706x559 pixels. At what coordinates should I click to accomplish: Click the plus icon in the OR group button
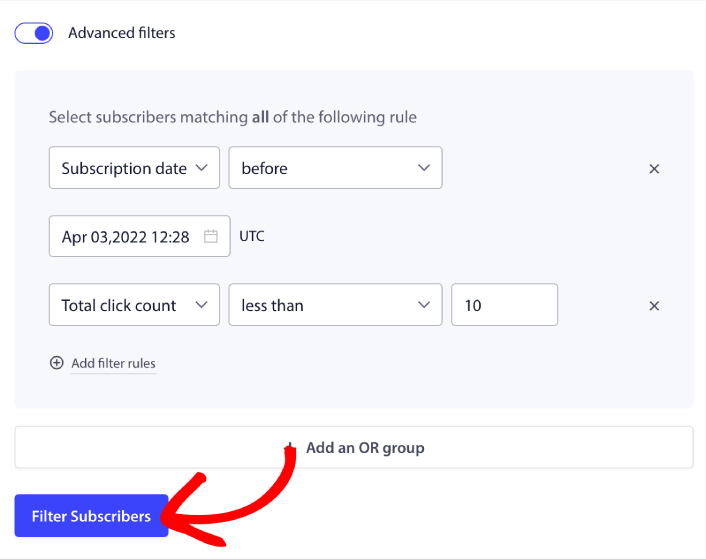click(291, 447)
